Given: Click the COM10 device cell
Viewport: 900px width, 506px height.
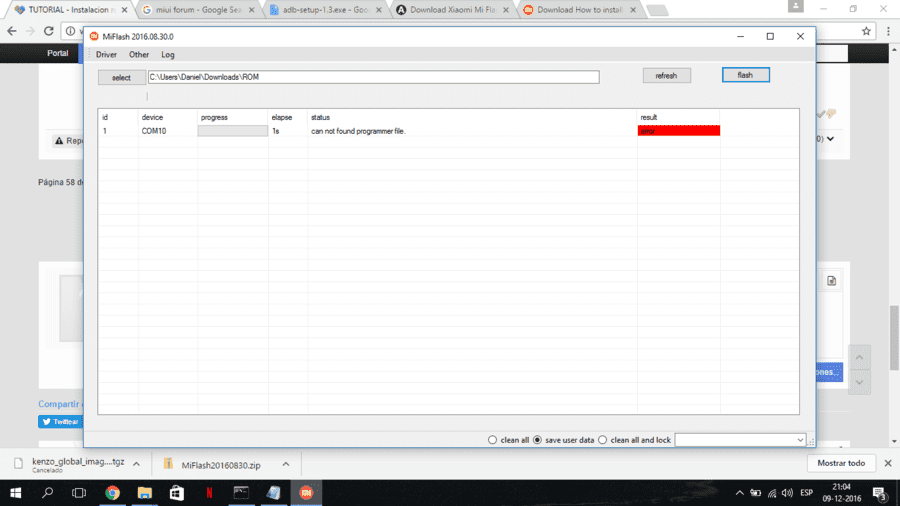Looking at the screenshot, I should [154, 131].
